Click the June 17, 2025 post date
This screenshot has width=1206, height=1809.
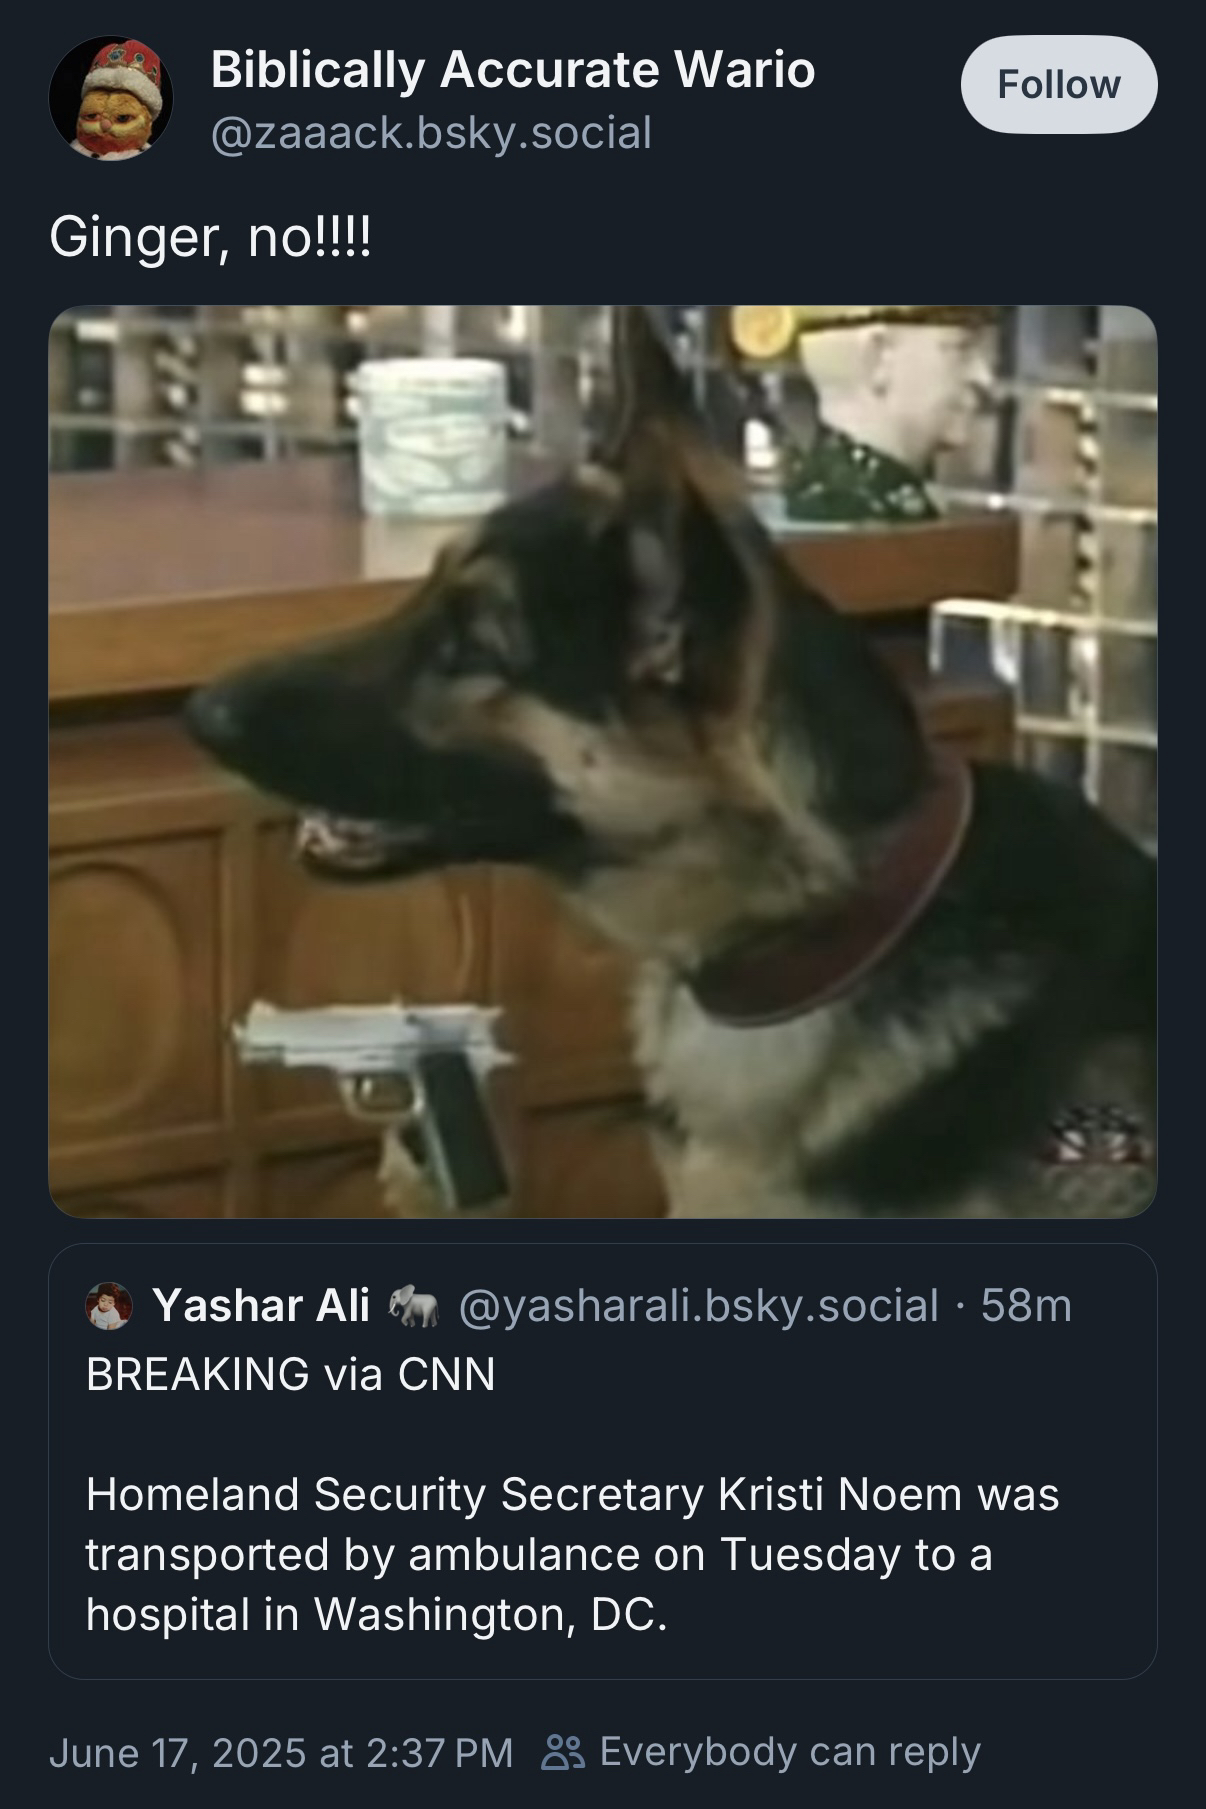(280, 1752)
